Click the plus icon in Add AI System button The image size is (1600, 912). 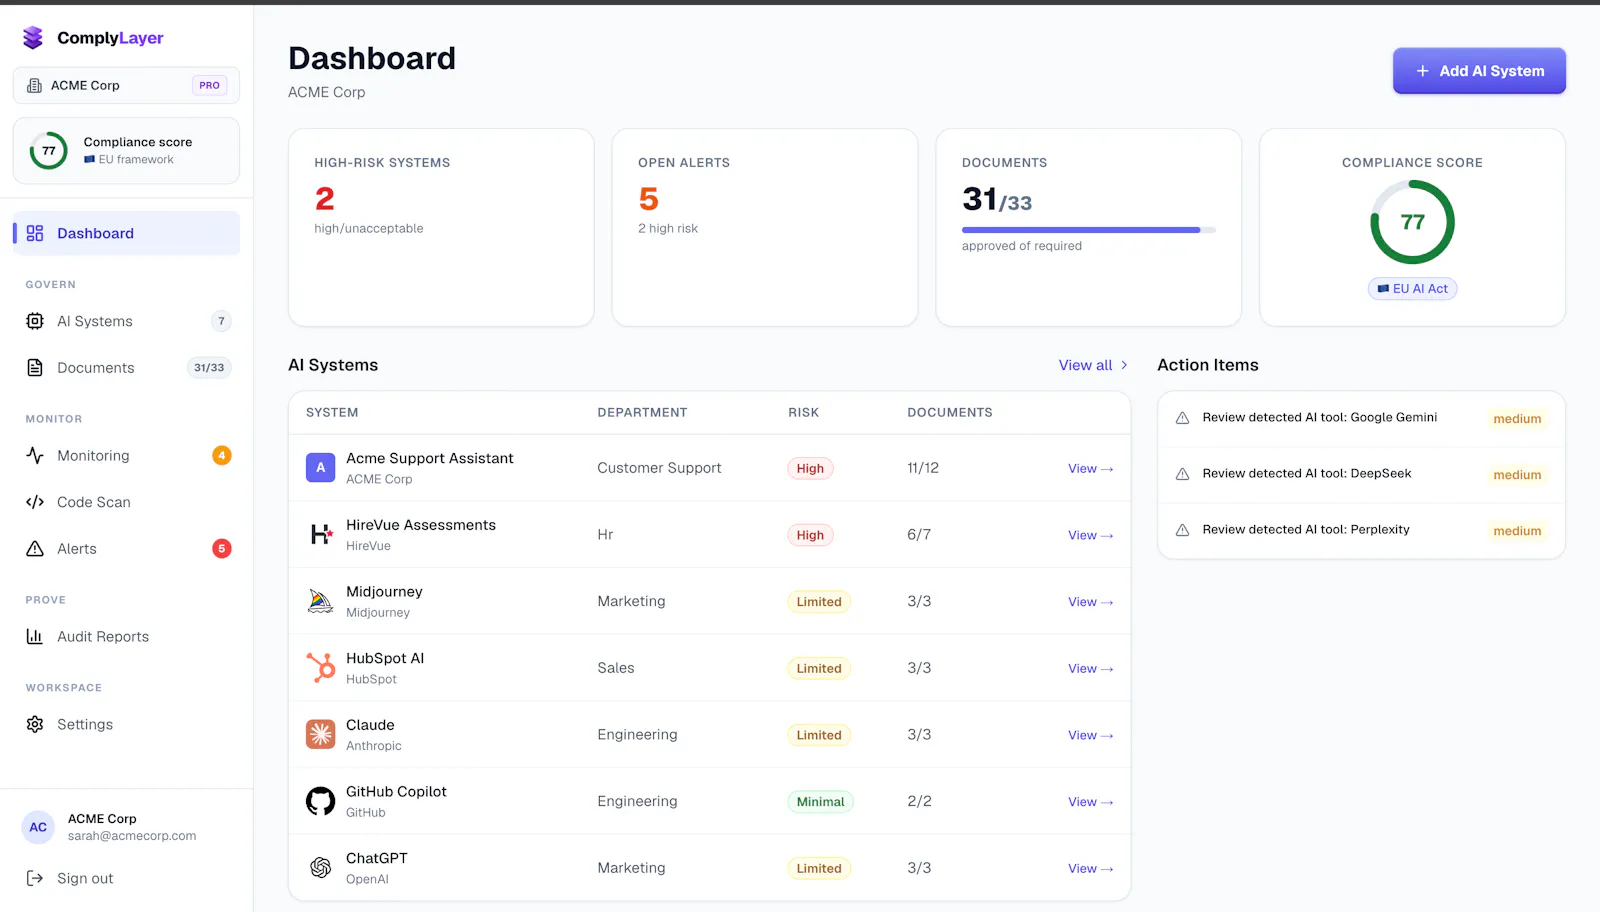pyautogui.click(x=1422, y=71)
